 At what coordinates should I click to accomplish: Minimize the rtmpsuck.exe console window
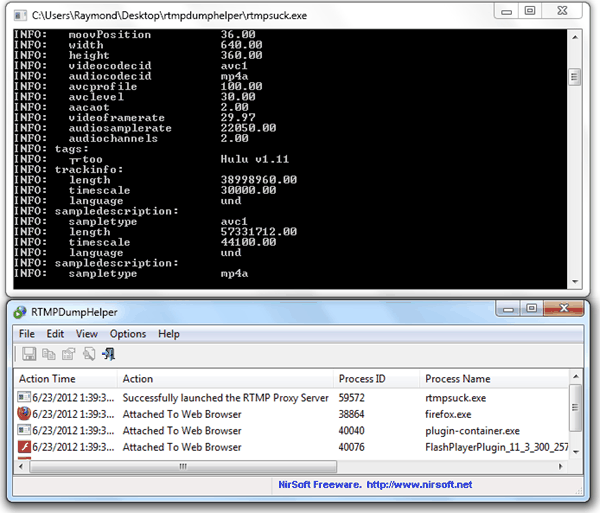pos(507,11)
